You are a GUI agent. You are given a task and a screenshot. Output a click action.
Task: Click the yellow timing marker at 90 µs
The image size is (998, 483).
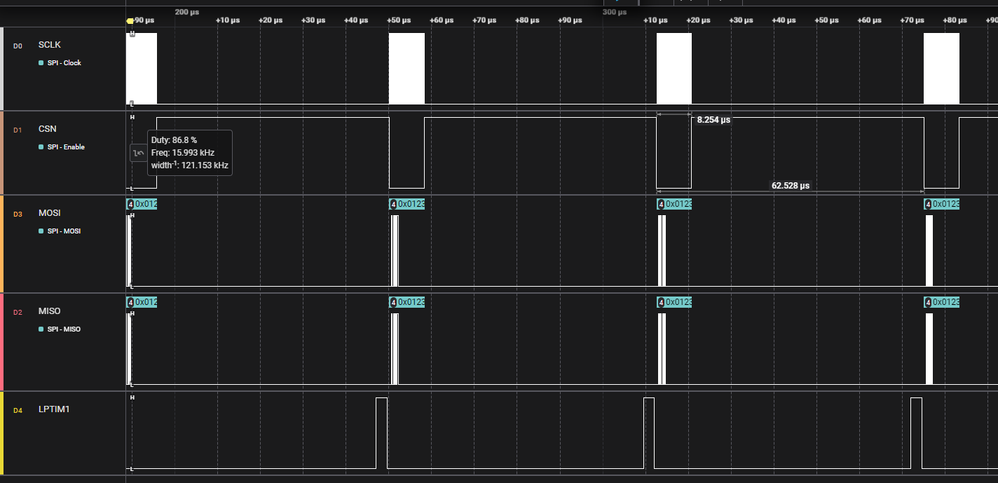click(130, 20)
